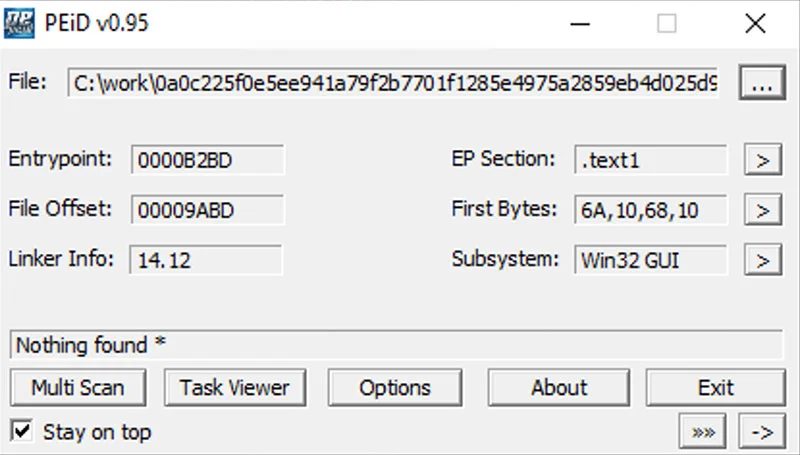Select the File Offset value field
The height and width of the screenshot is (455, 800).
[207, 210]
